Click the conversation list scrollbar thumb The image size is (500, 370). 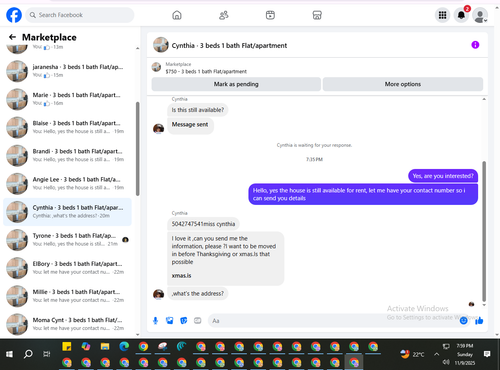click(138, 149)
